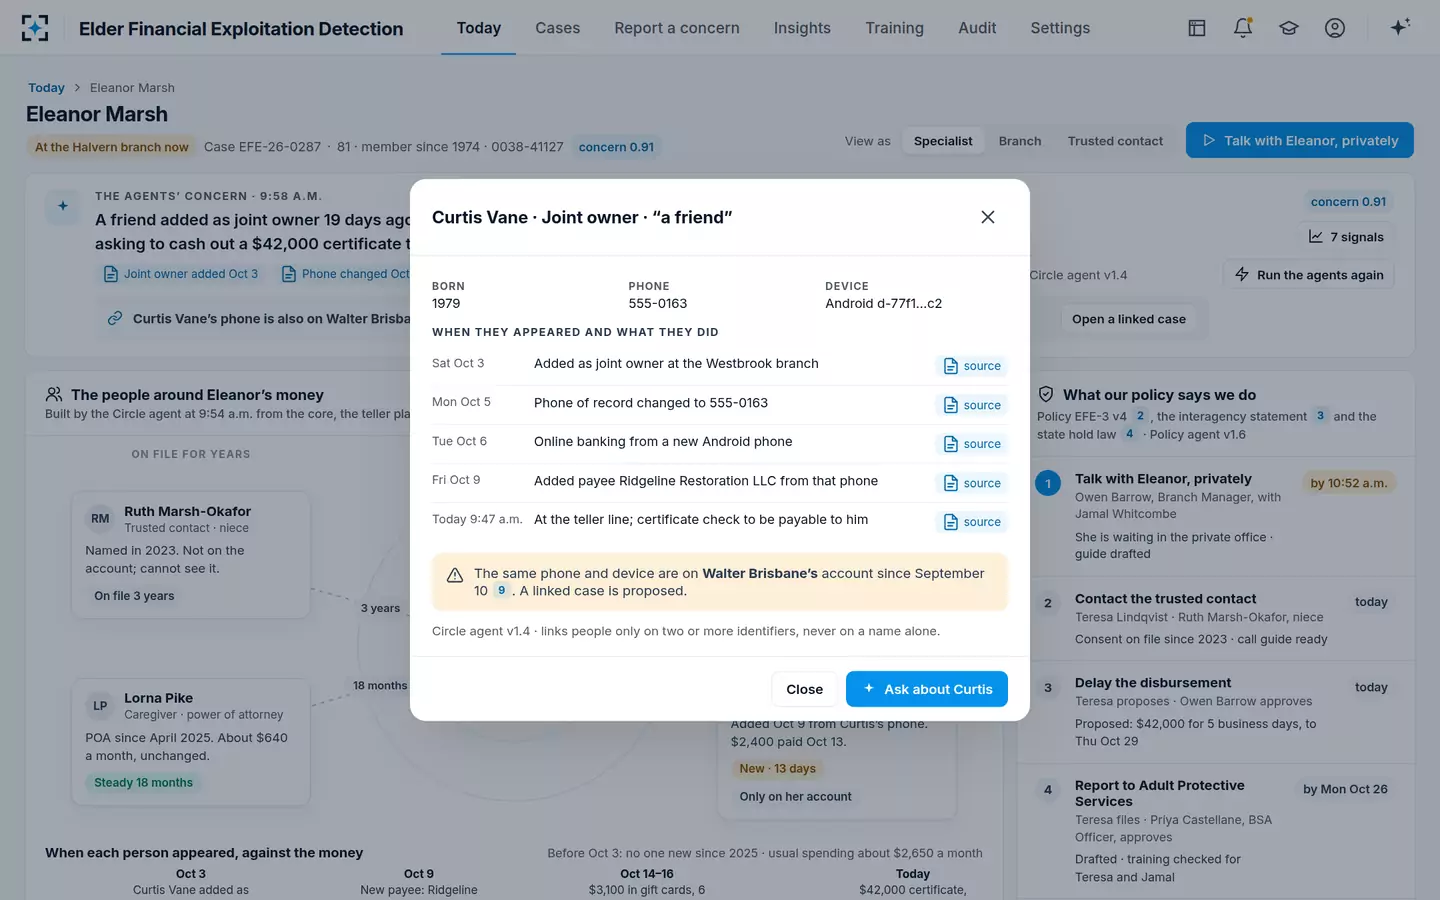Select the Ruth Marsh-Okafor card
This screenshot has height=900, width=1440.
click(x=191, y=554)
